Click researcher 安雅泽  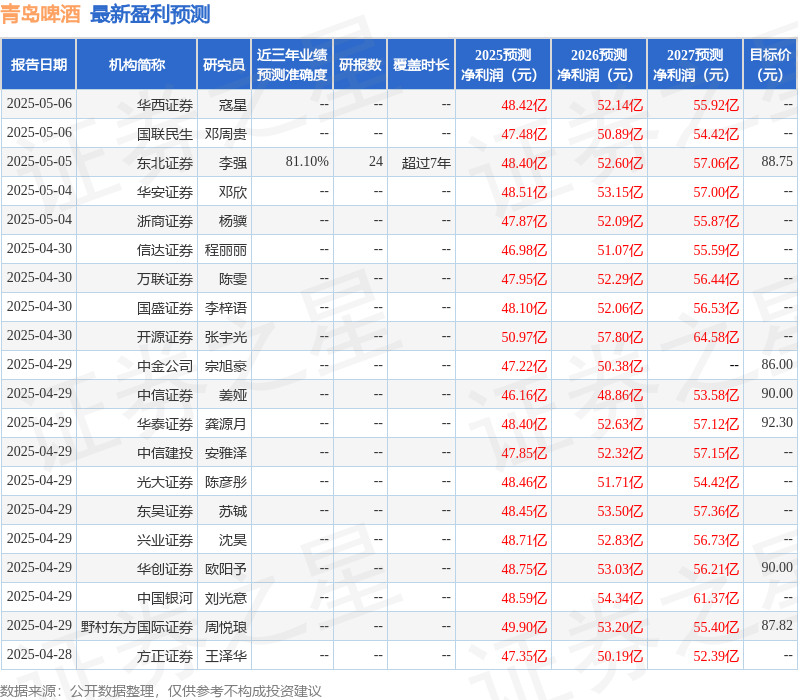[x=226, y=454]
